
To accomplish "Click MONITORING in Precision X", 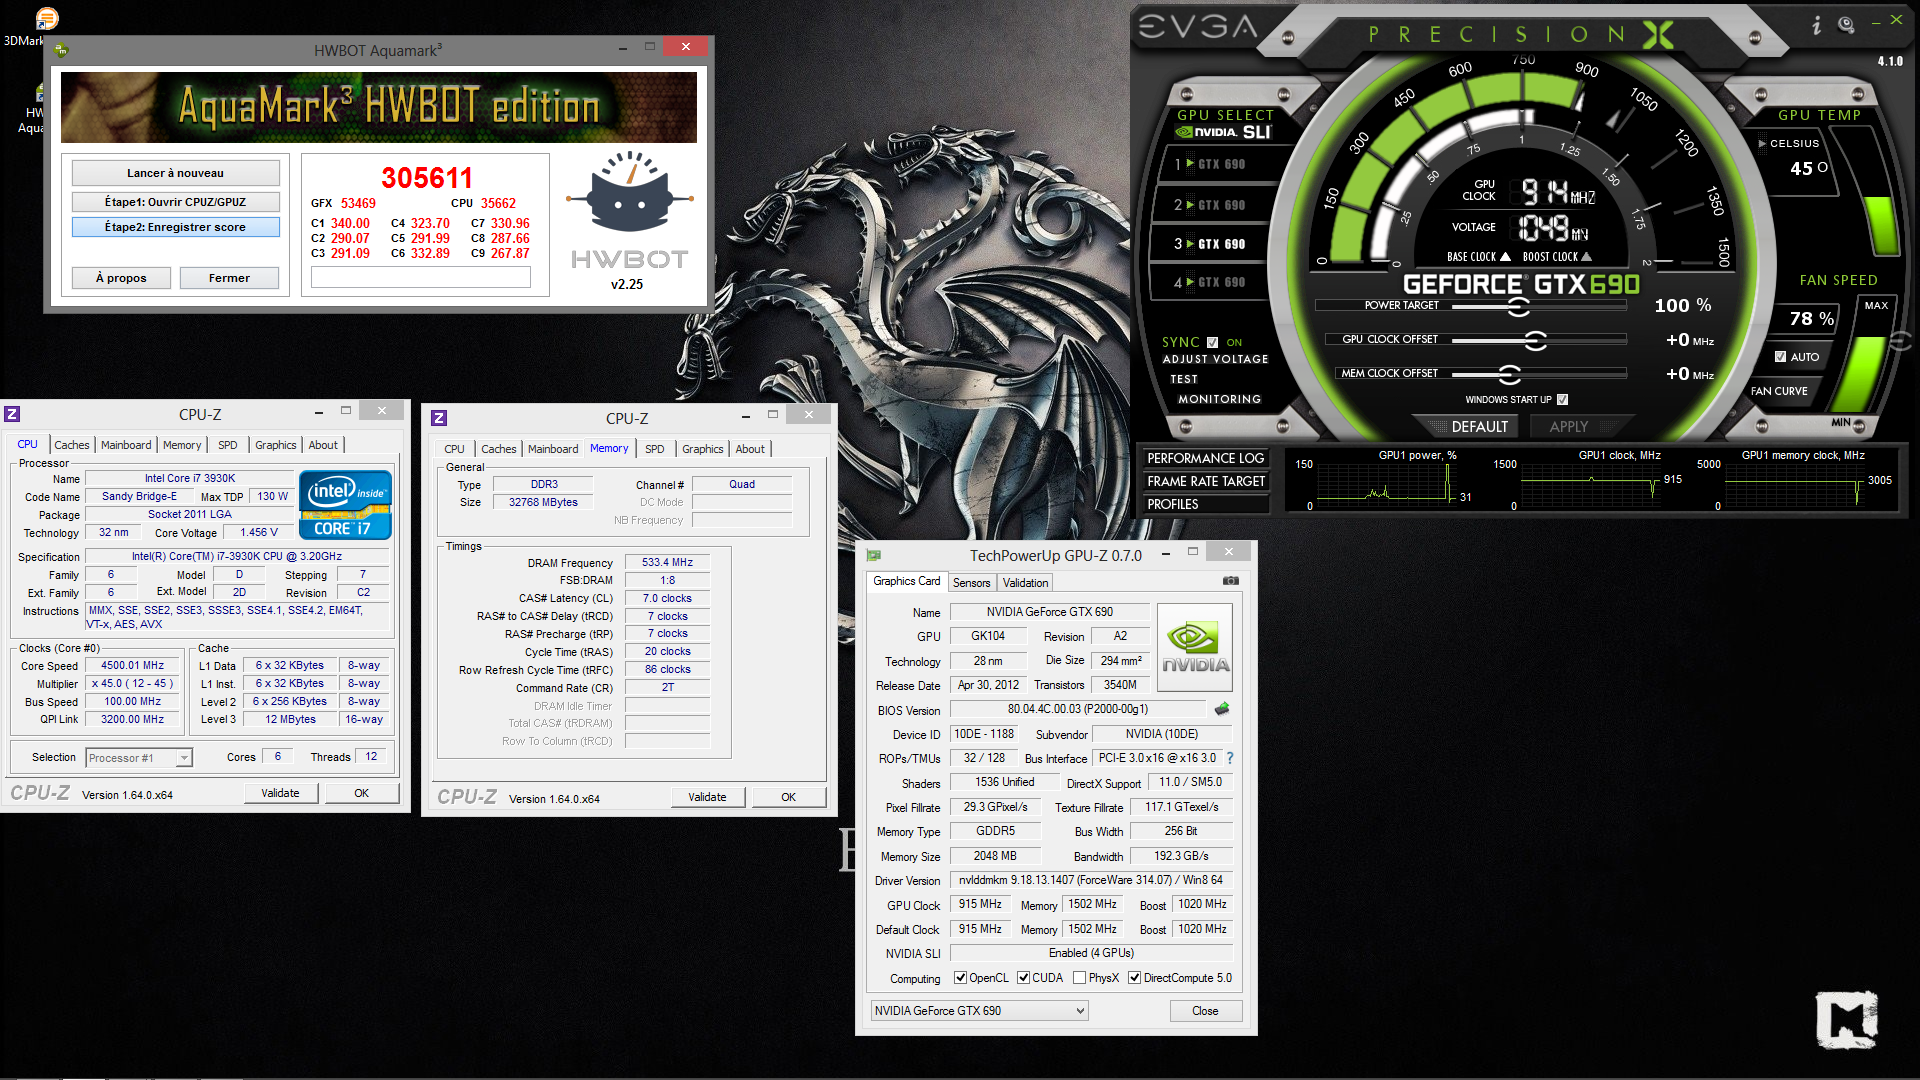I will pyautogui.click(x=1219, y=399).
